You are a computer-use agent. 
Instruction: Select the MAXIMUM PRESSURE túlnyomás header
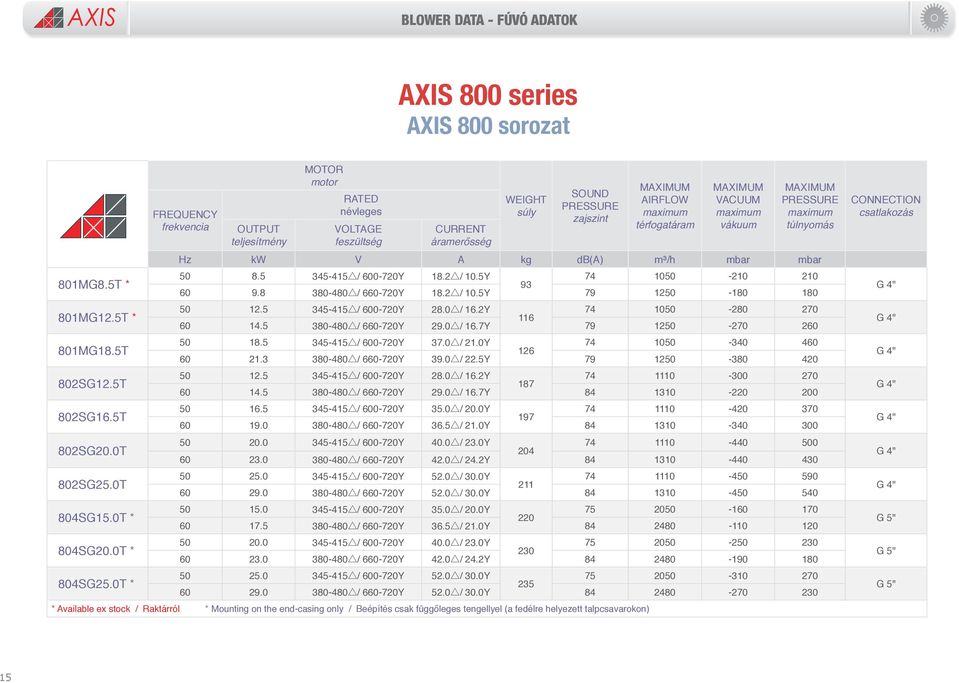pyautogui.click(x=810, y=205)
